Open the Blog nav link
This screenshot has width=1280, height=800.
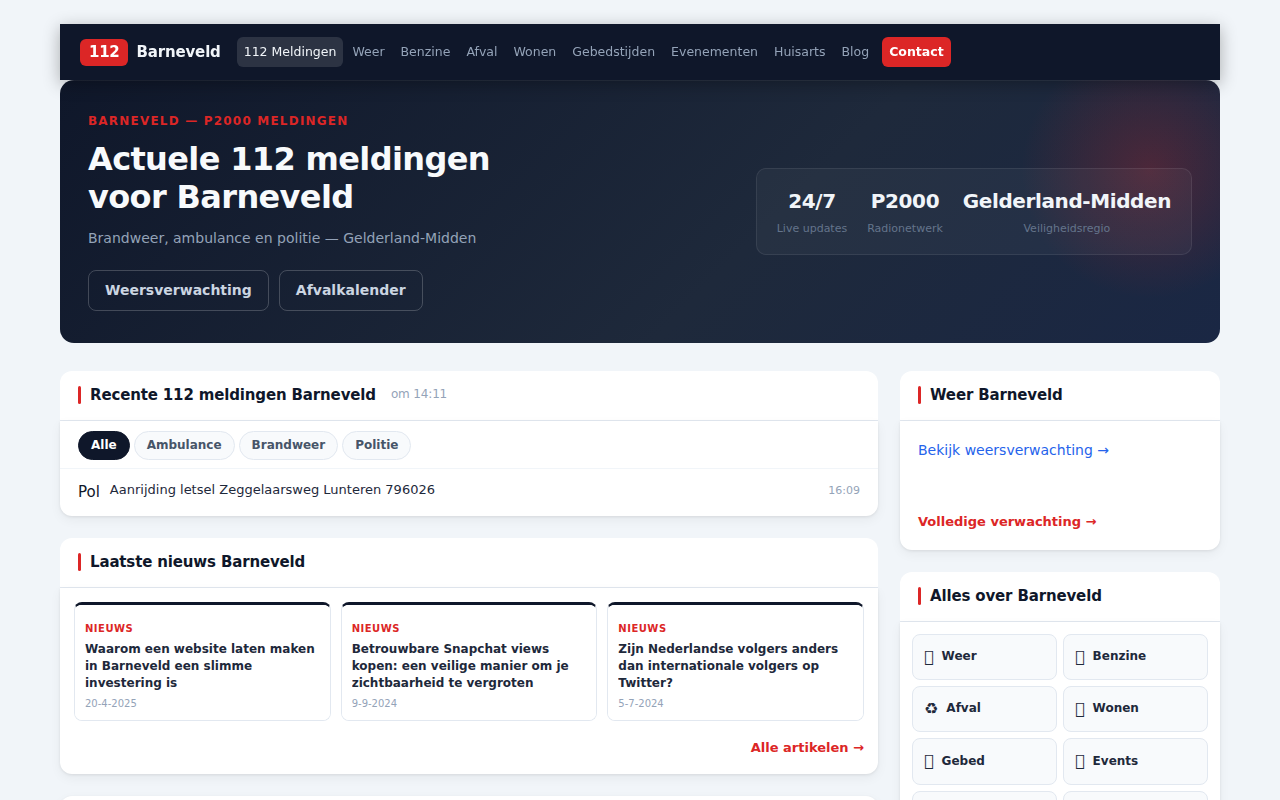(855, 52)
